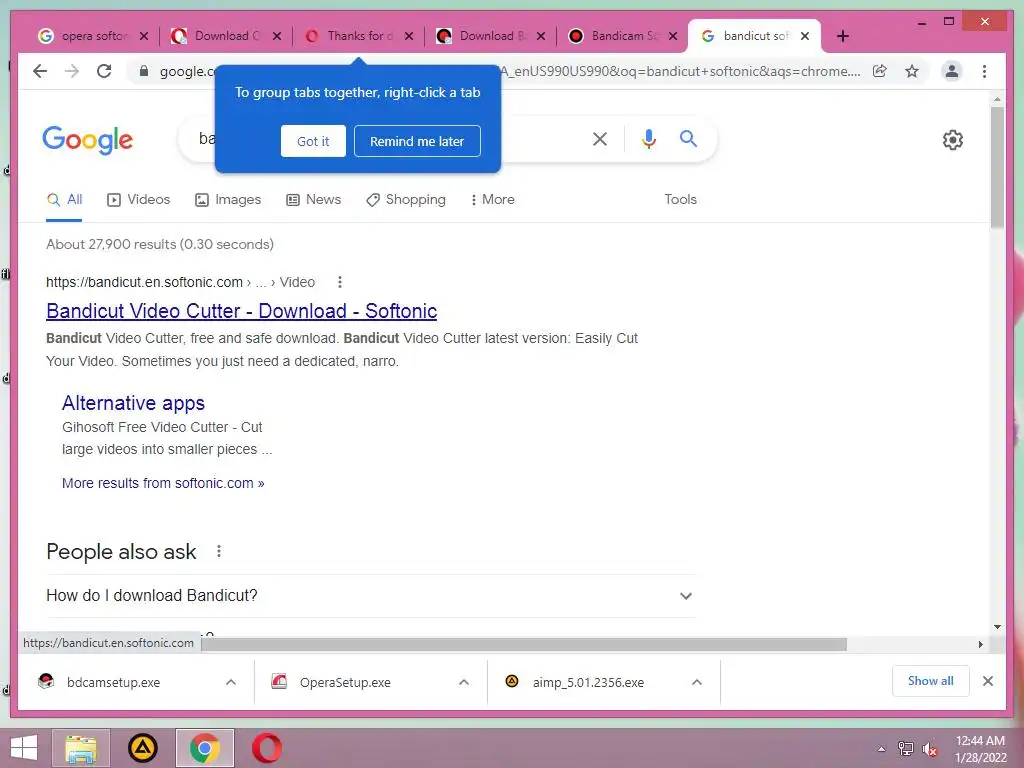Open Chrome three-dot menu

coord(984,71)
